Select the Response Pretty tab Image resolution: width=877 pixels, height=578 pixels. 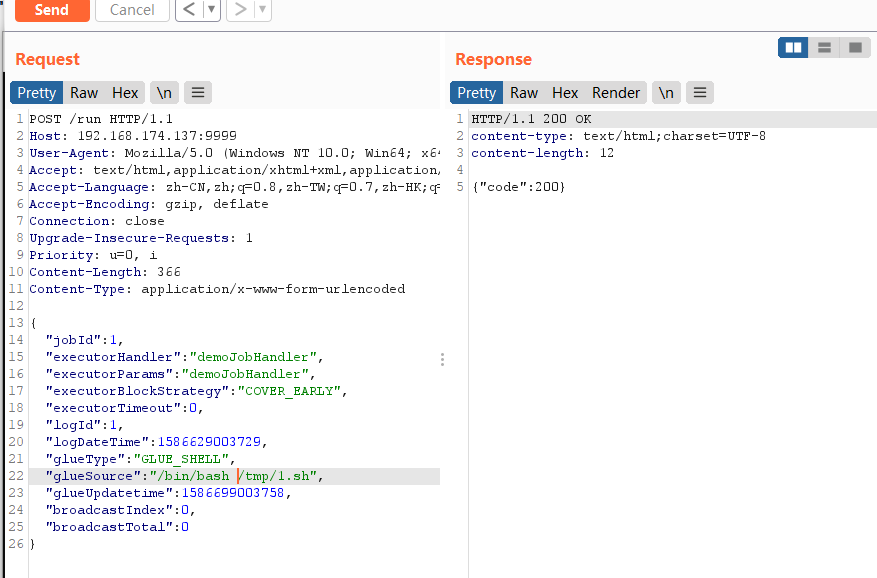477,93
